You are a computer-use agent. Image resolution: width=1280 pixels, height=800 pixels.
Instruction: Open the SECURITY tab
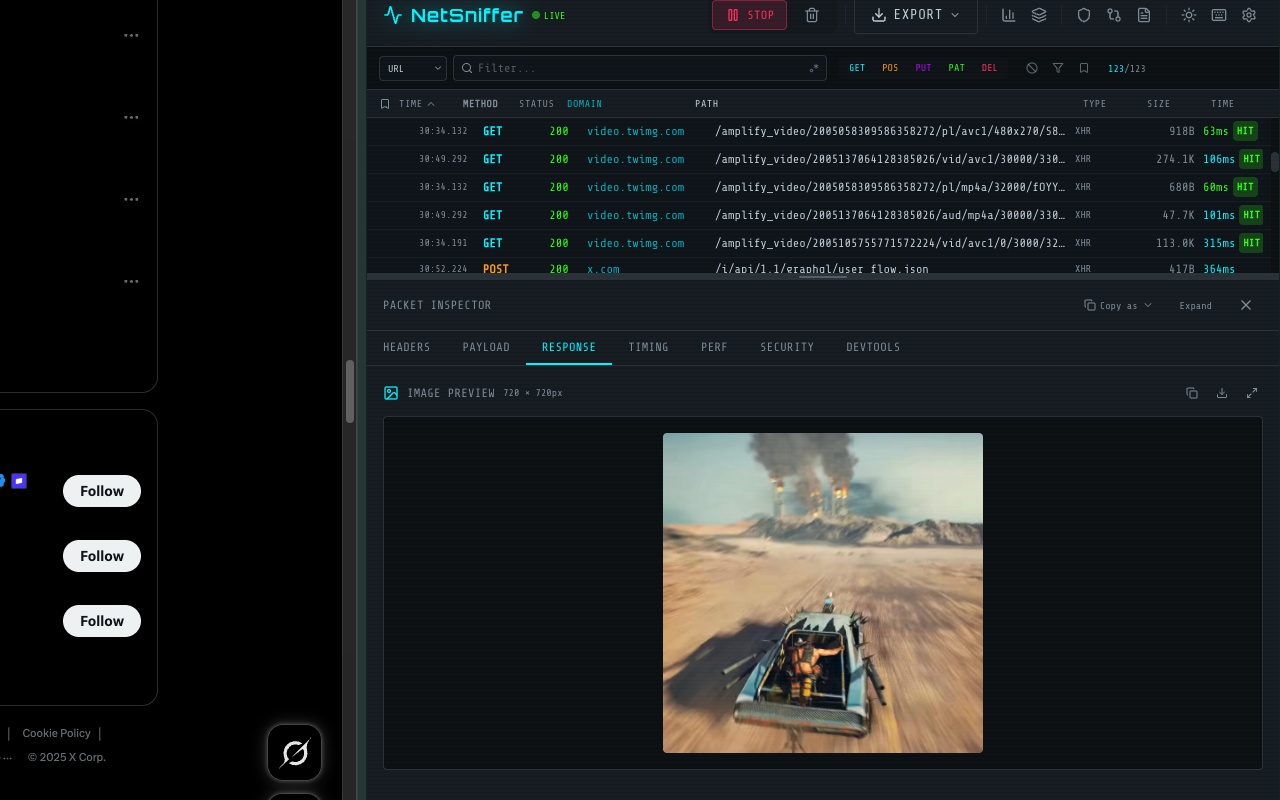[x=787, y=347]
